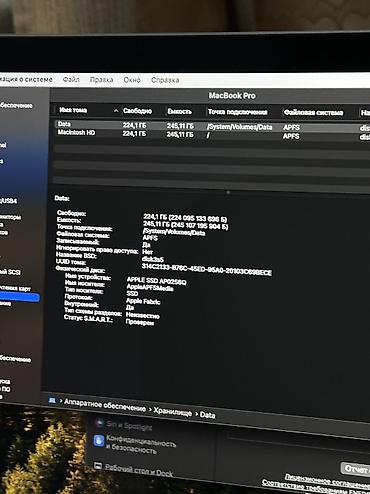Open the Файл menu
The height and width of the screenshot is (494, 370).
(71, 80)
